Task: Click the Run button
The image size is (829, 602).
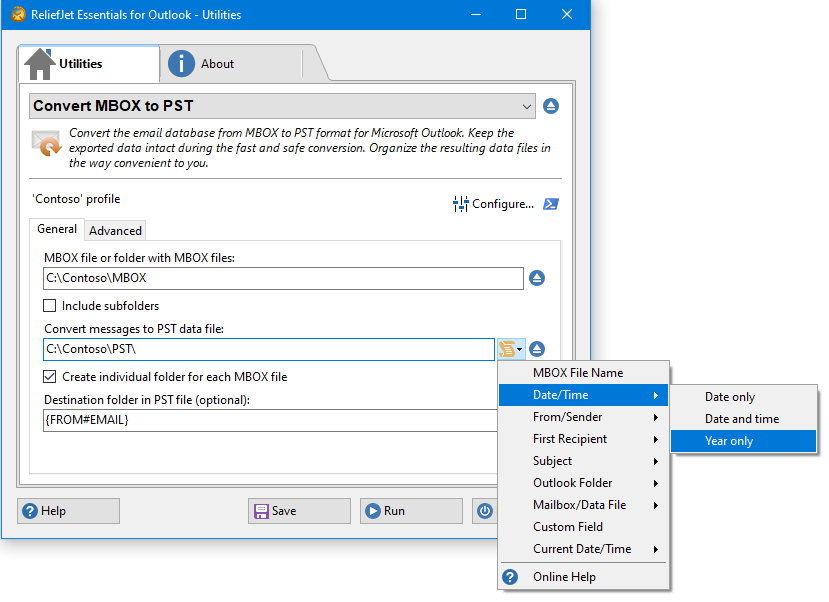Action: coord(411,511)
